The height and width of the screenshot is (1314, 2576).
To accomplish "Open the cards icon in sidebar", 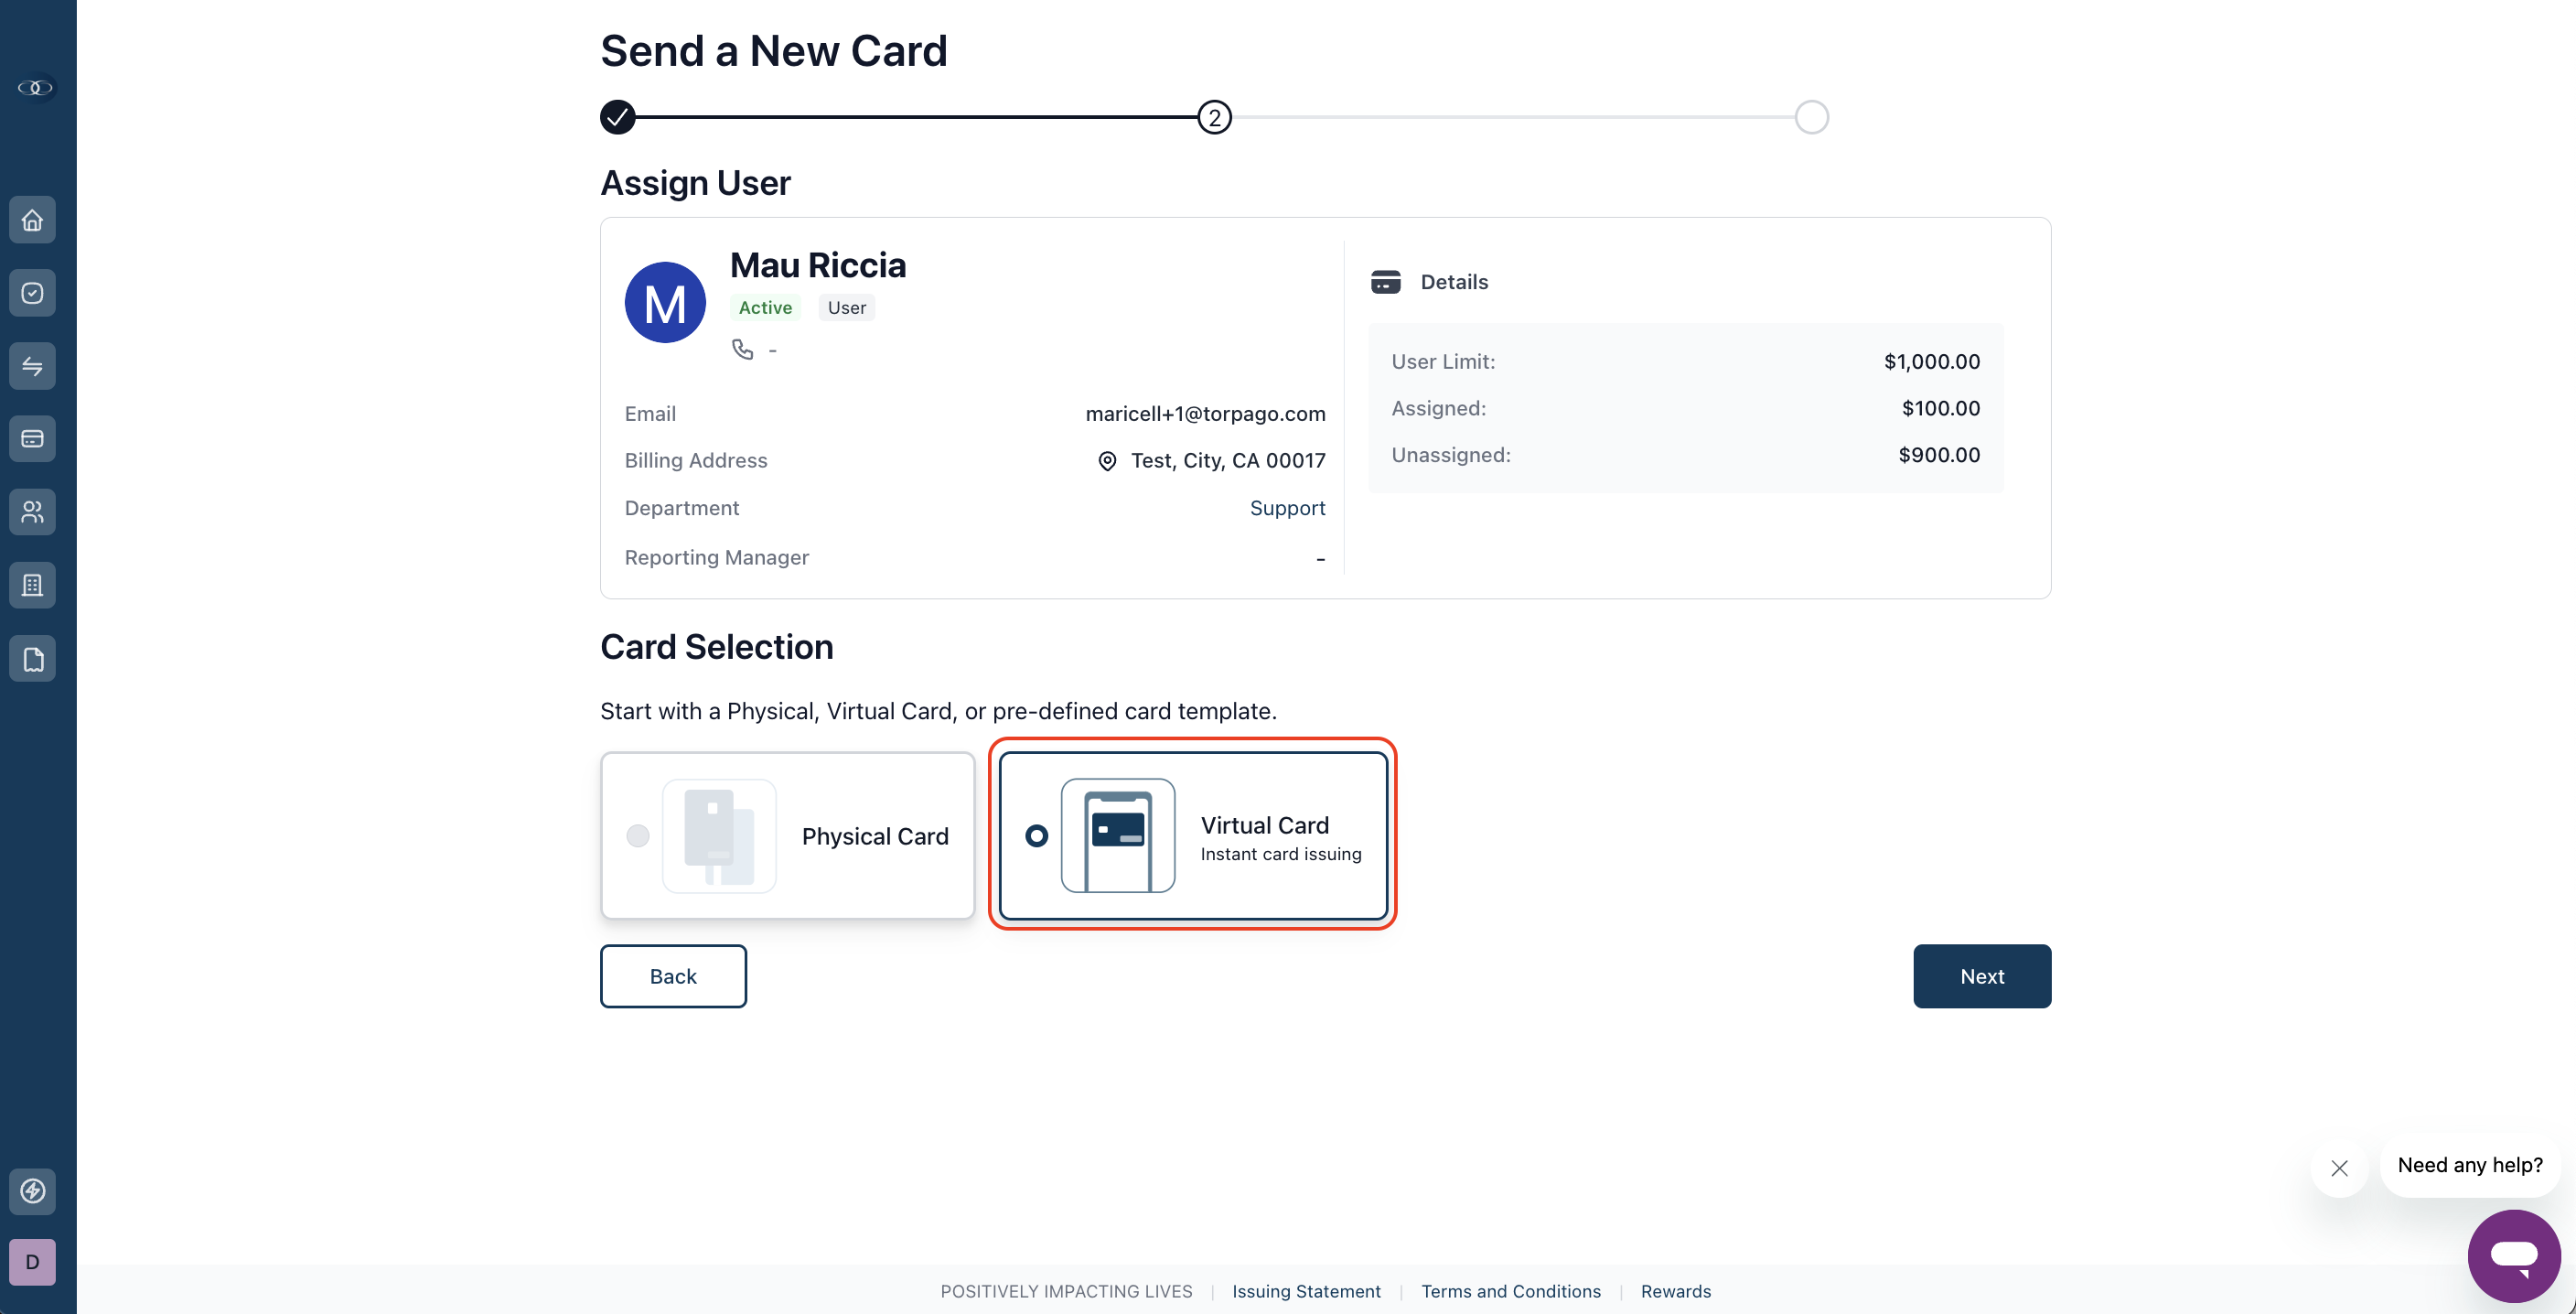I will (32, 439).
